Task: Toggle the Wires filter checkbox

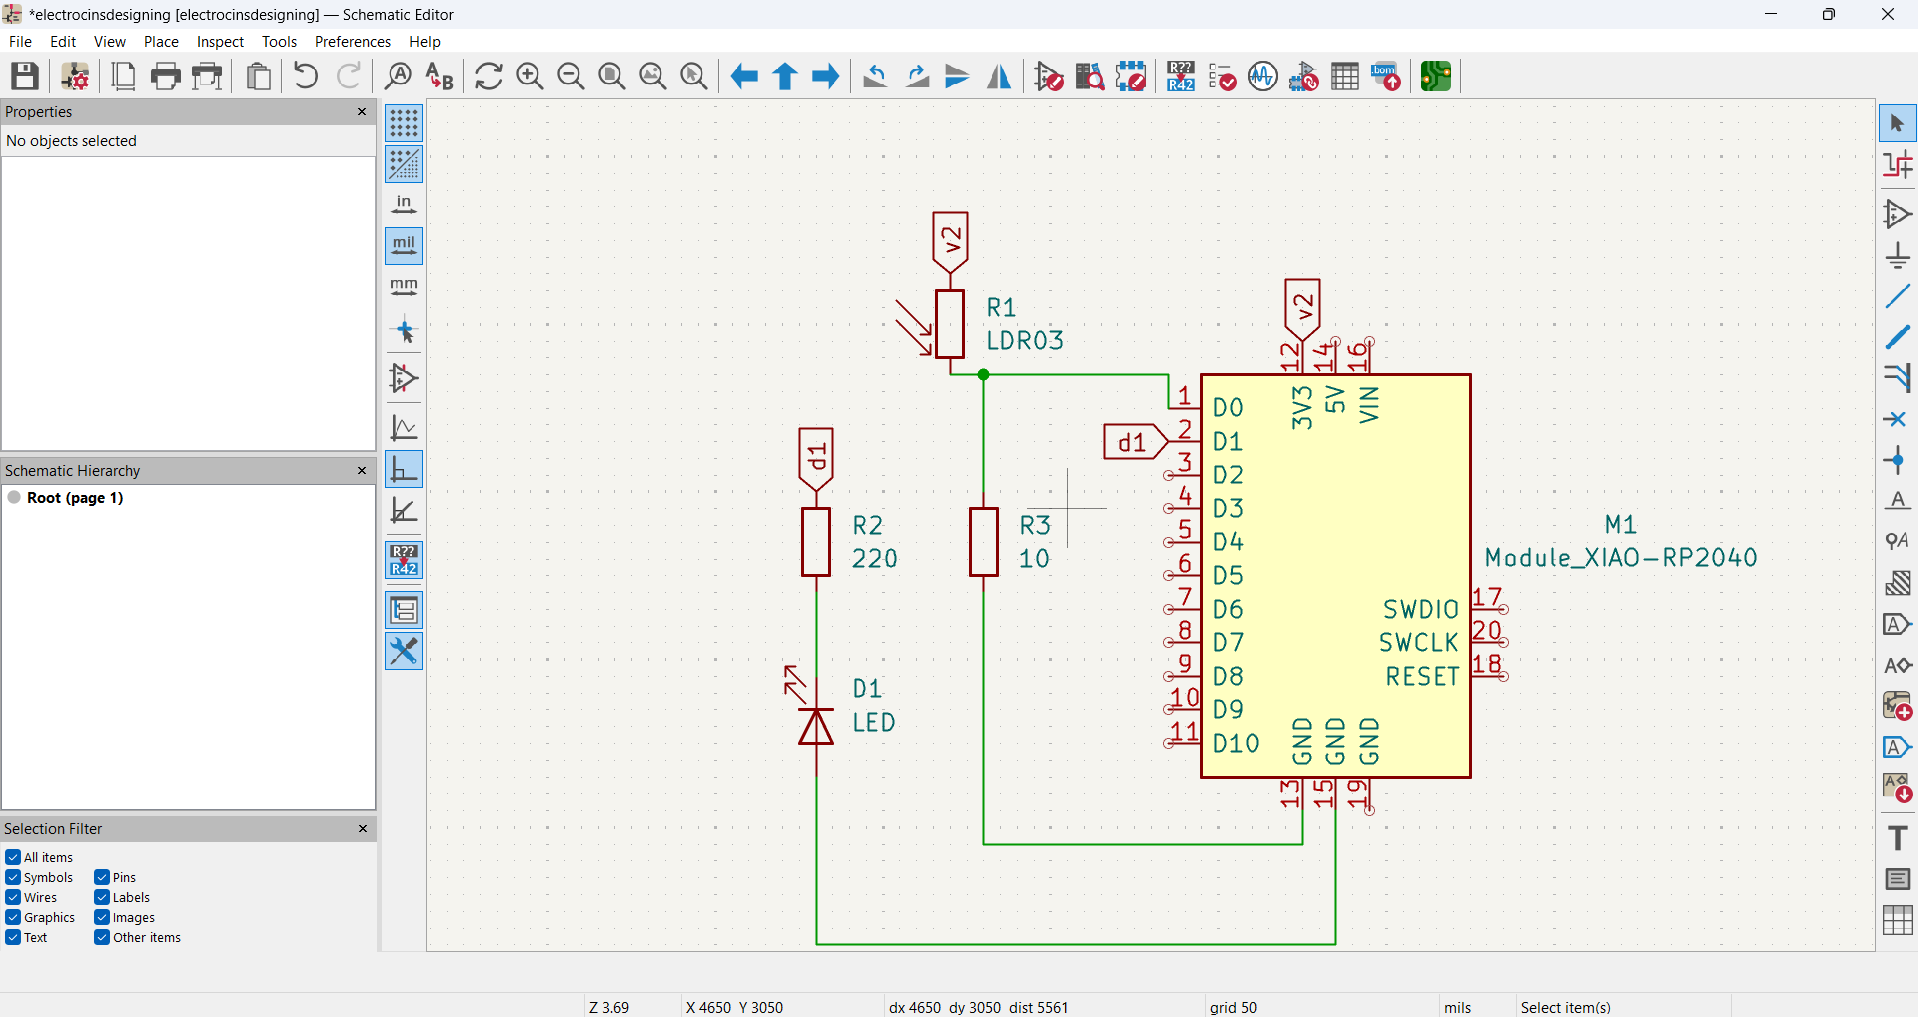Action: 13,897
